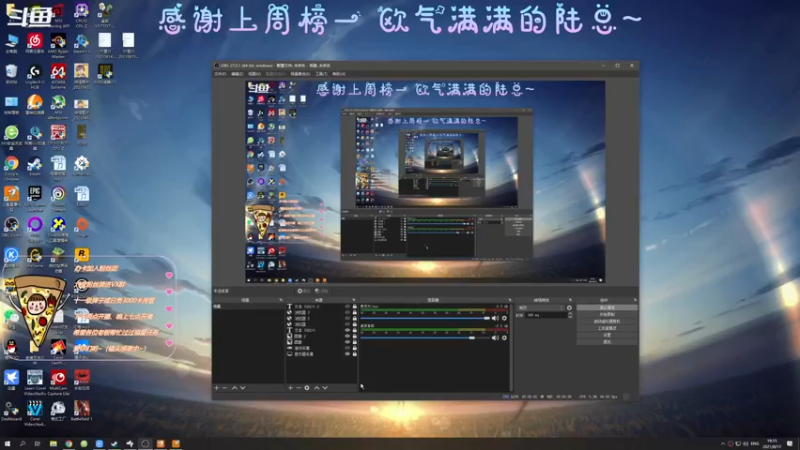Toggle lock on 显示器采集 source
The height and width of the screenshot is (450, 800).
pyautogui.click(x=355, y=354)
